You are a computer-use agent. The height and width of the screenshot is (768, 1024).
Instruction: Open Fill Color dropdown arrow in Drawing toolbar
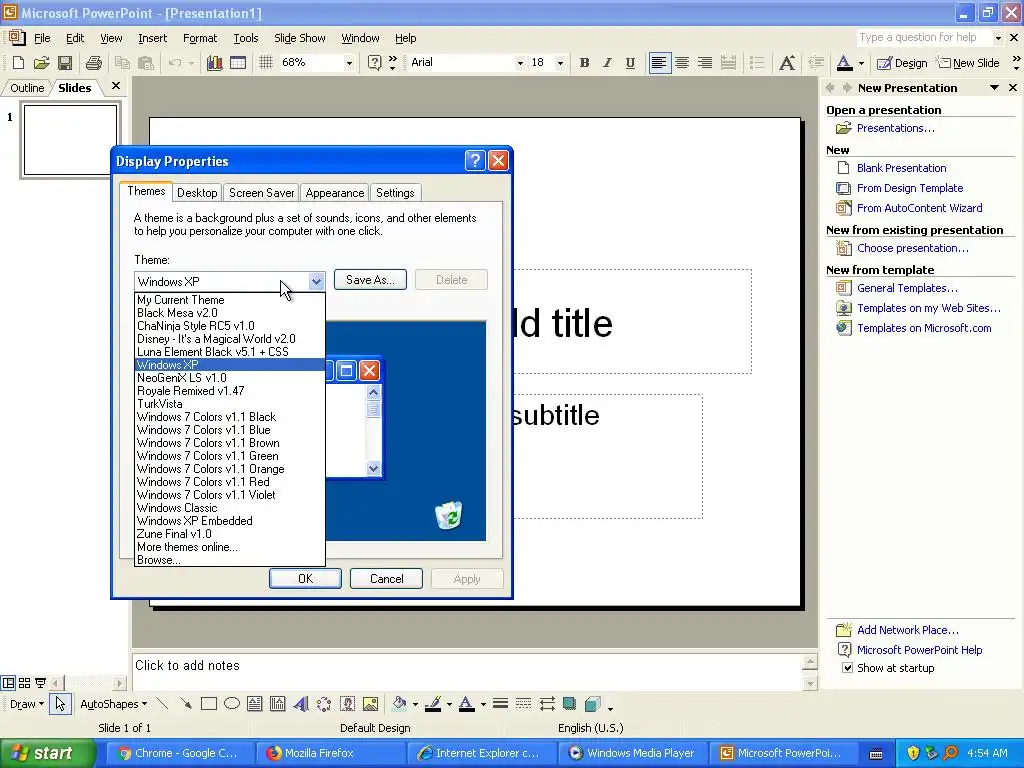[x=415, y=704]
